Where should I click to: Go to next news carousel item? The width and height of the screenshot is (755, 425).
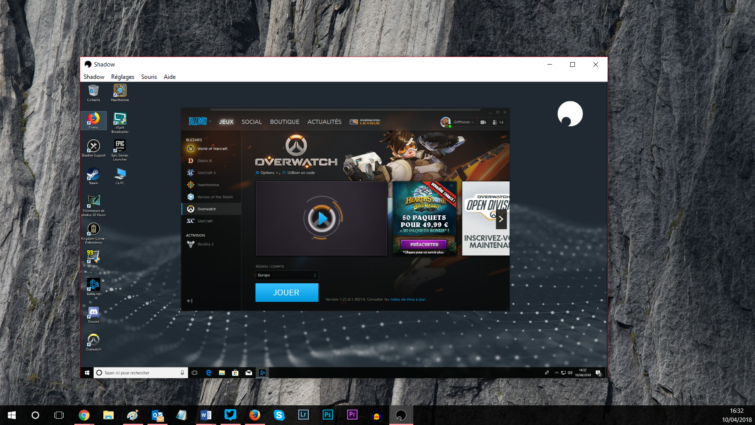501,219
